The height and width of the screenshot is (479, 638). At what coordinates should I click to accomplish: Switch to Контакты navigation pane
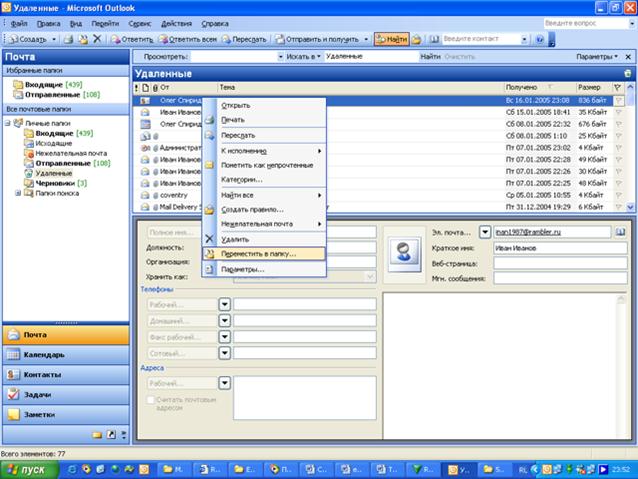pos(66,375)
